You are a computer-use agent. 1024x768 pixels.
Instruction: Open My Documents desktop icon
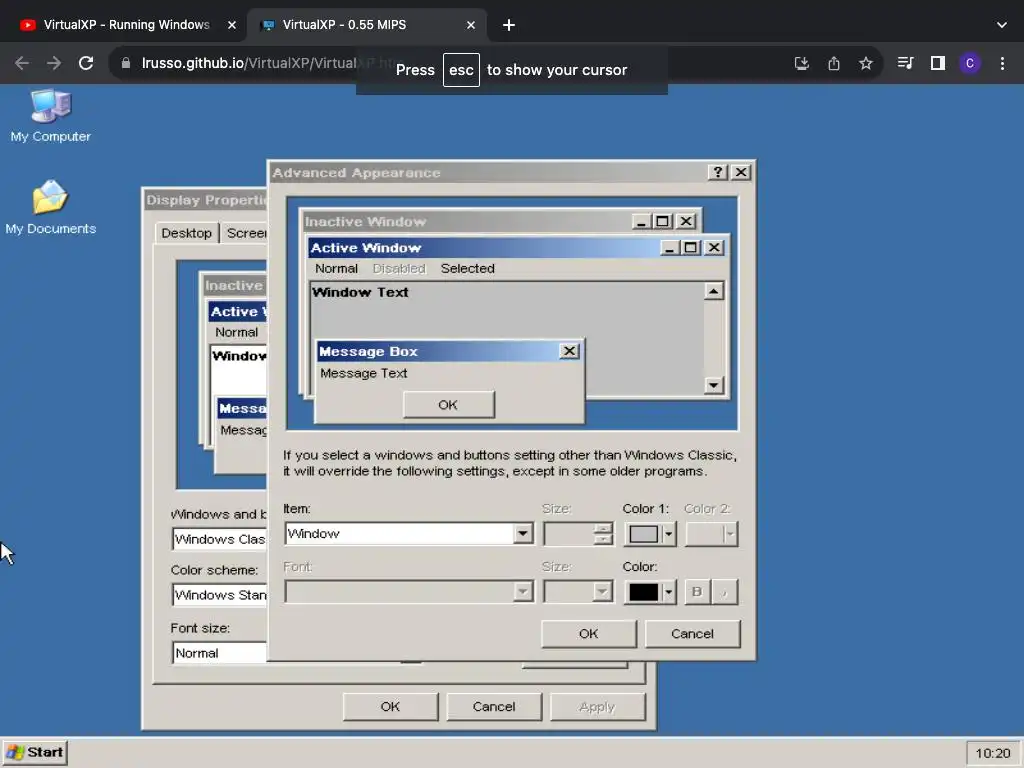point(50,208)
